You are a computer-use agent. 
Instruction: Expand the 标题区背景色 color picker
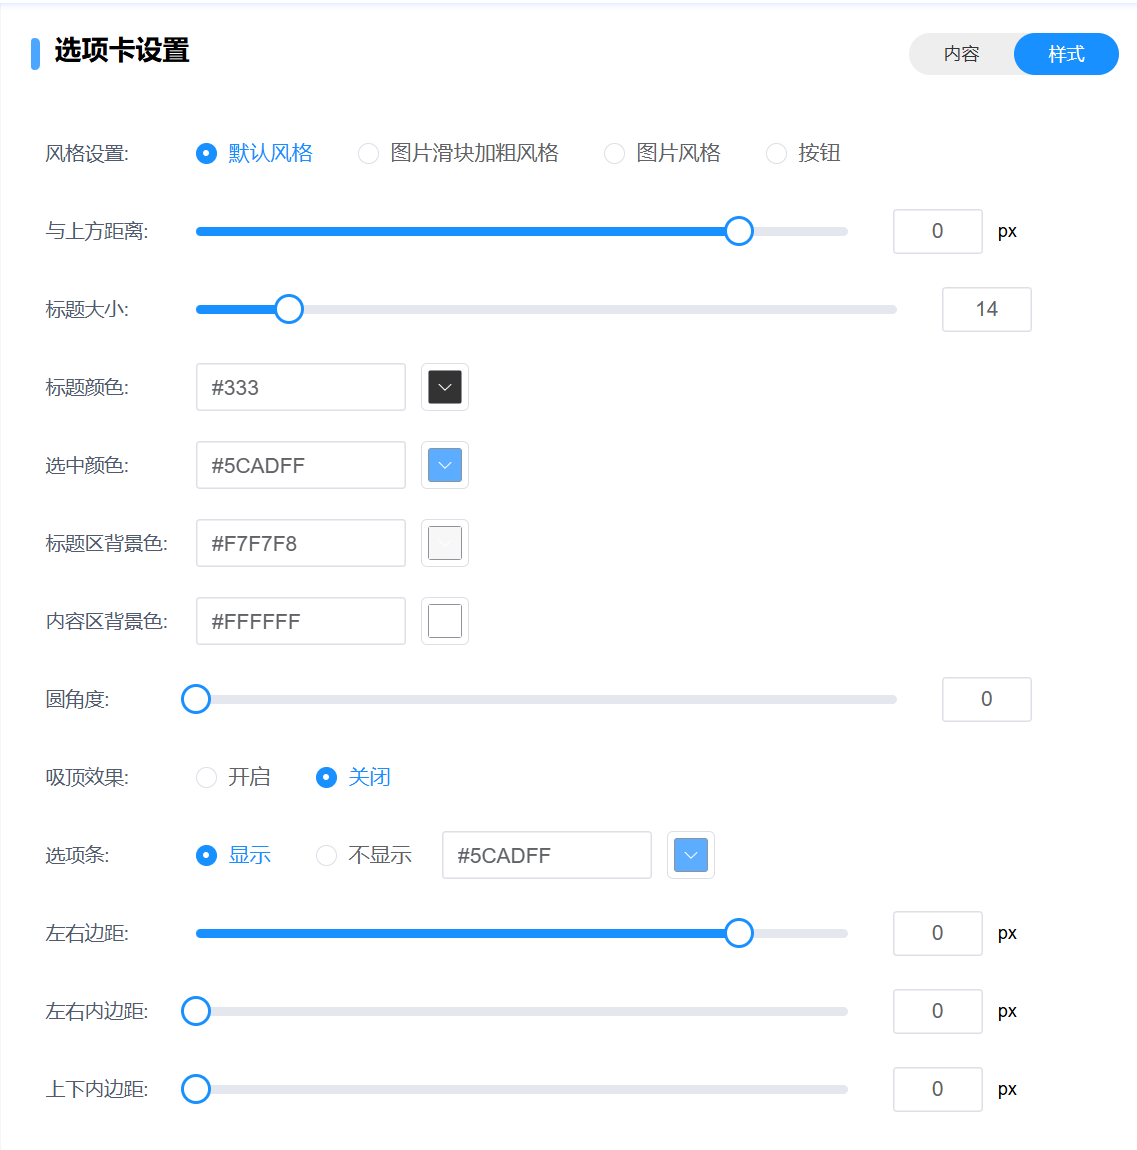coord(445,543)
